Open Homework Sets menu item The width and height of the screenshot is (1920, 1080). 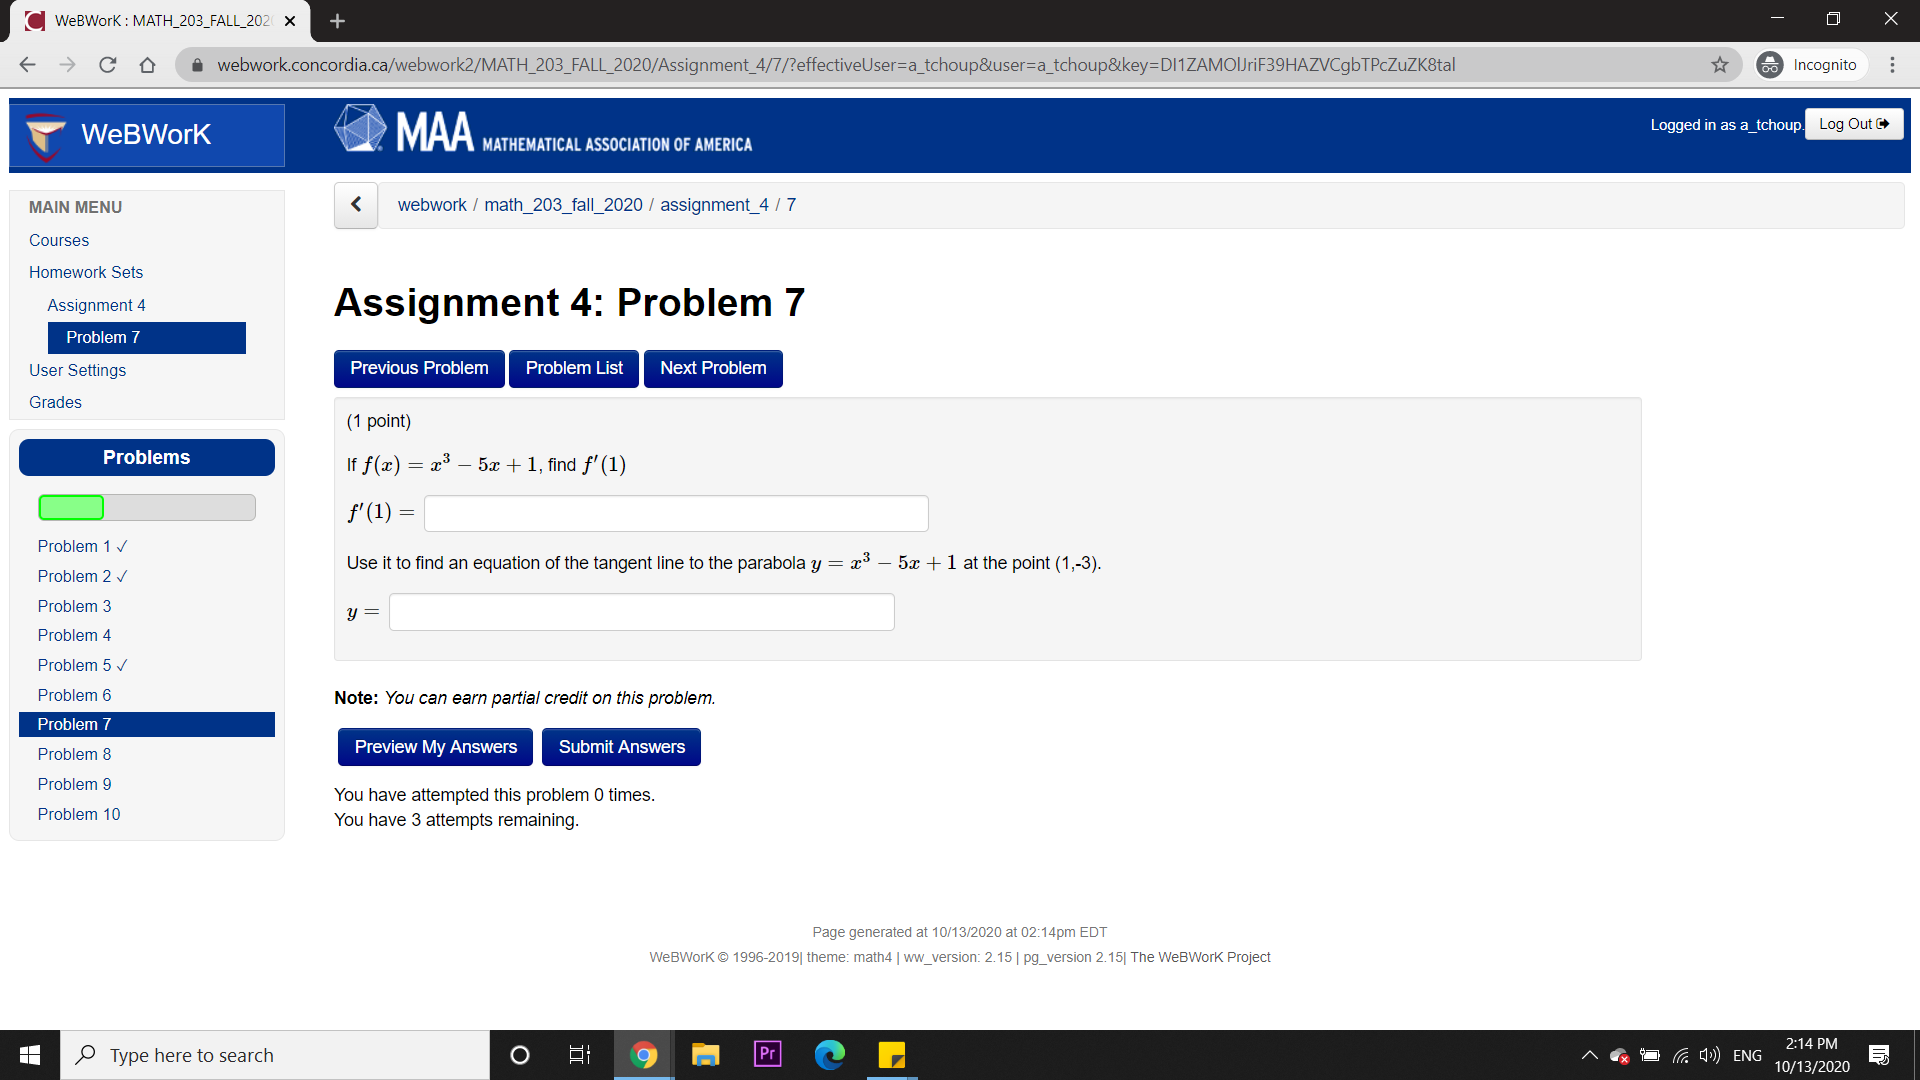coord(86,272)
